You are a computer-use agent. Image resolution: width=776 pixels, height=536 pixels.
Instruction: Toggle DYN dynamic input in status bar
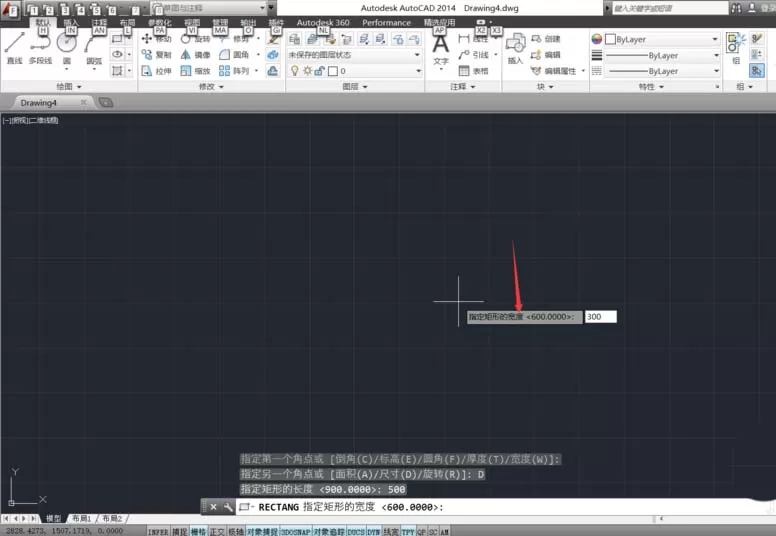coord(374,532)
